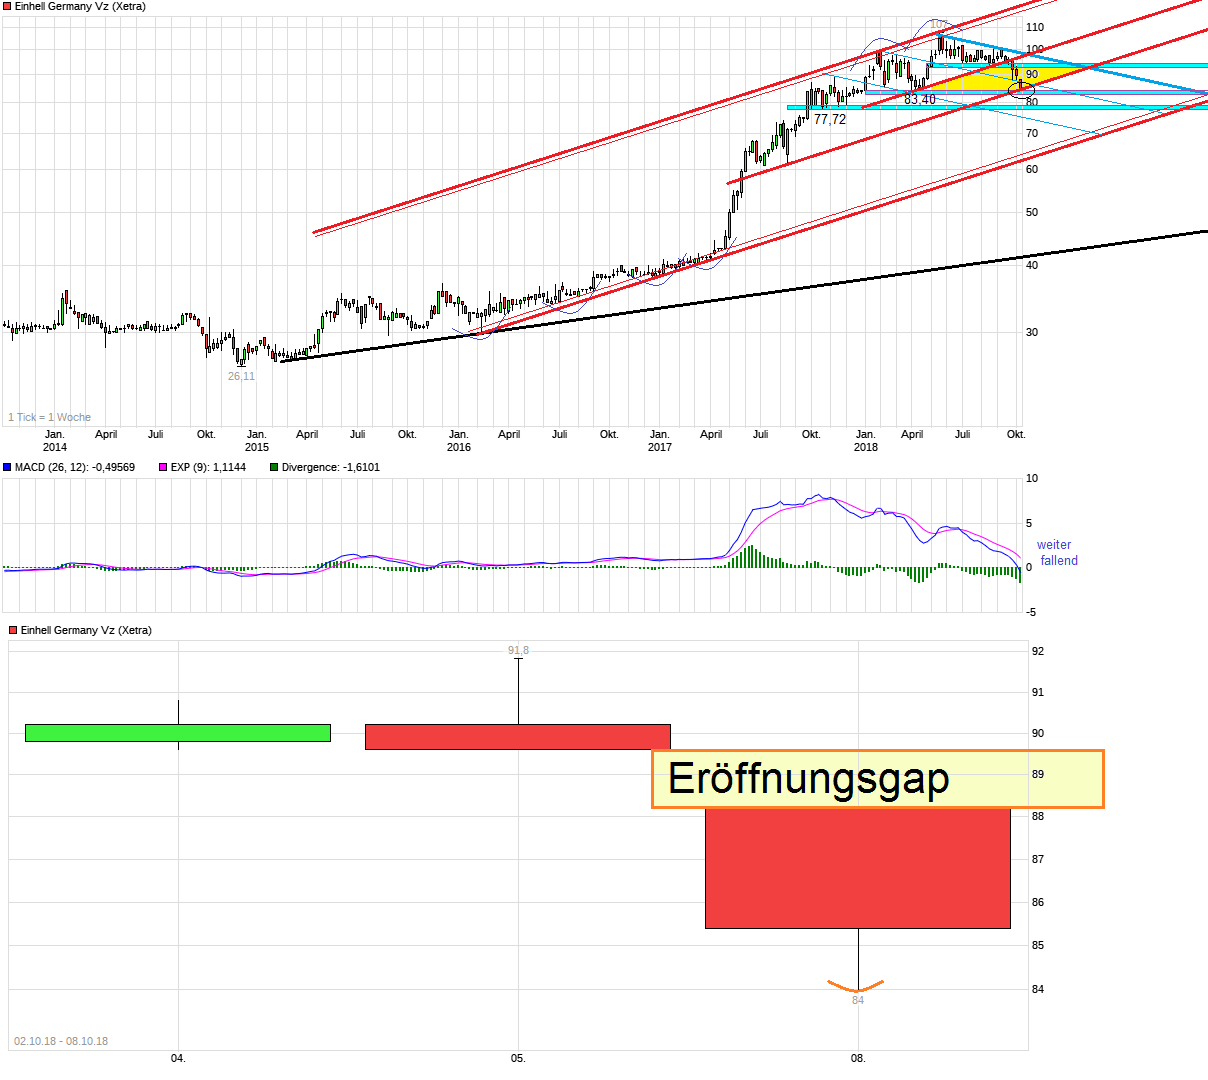Image resolution: width=1208 pixels, height=1080 pixels.
Task: Click the 'Jan. 2014' axis label
Action: [55, 440]
